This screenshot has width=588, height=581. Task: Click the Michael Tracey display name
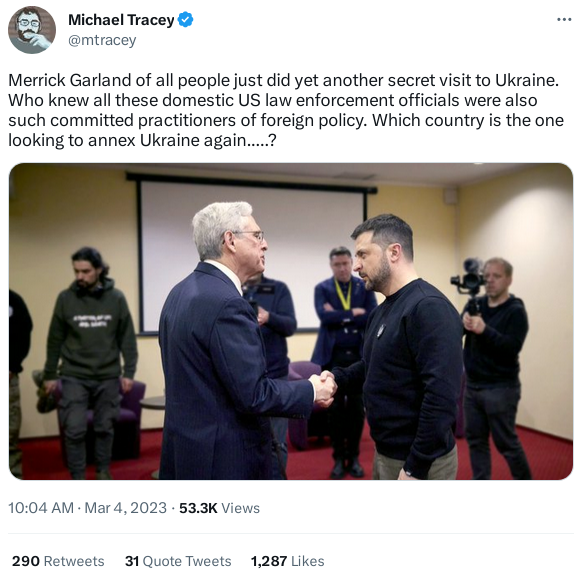[121, 20]
